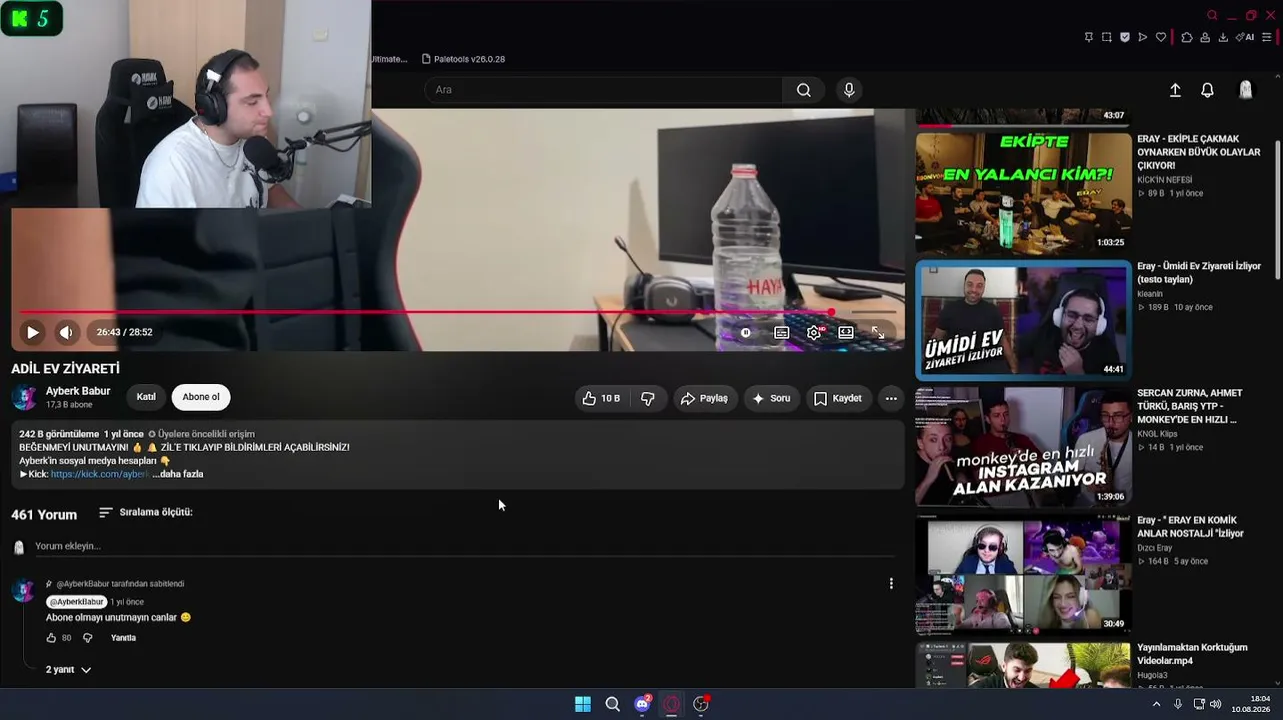Toggle the autoplay switch in the player
Screen dimensions: 1283x720
[746, 333]
